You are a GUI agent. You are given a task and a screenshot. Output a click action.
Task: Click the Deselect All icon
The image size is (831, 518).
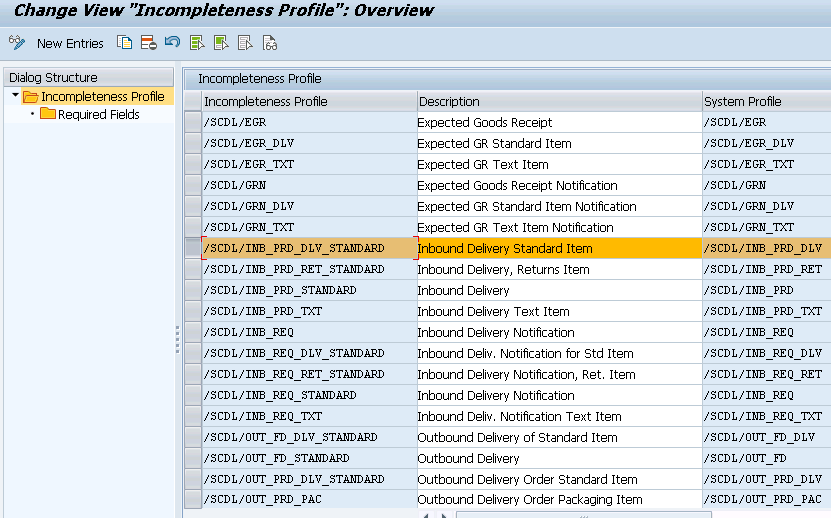click(245, 43)
